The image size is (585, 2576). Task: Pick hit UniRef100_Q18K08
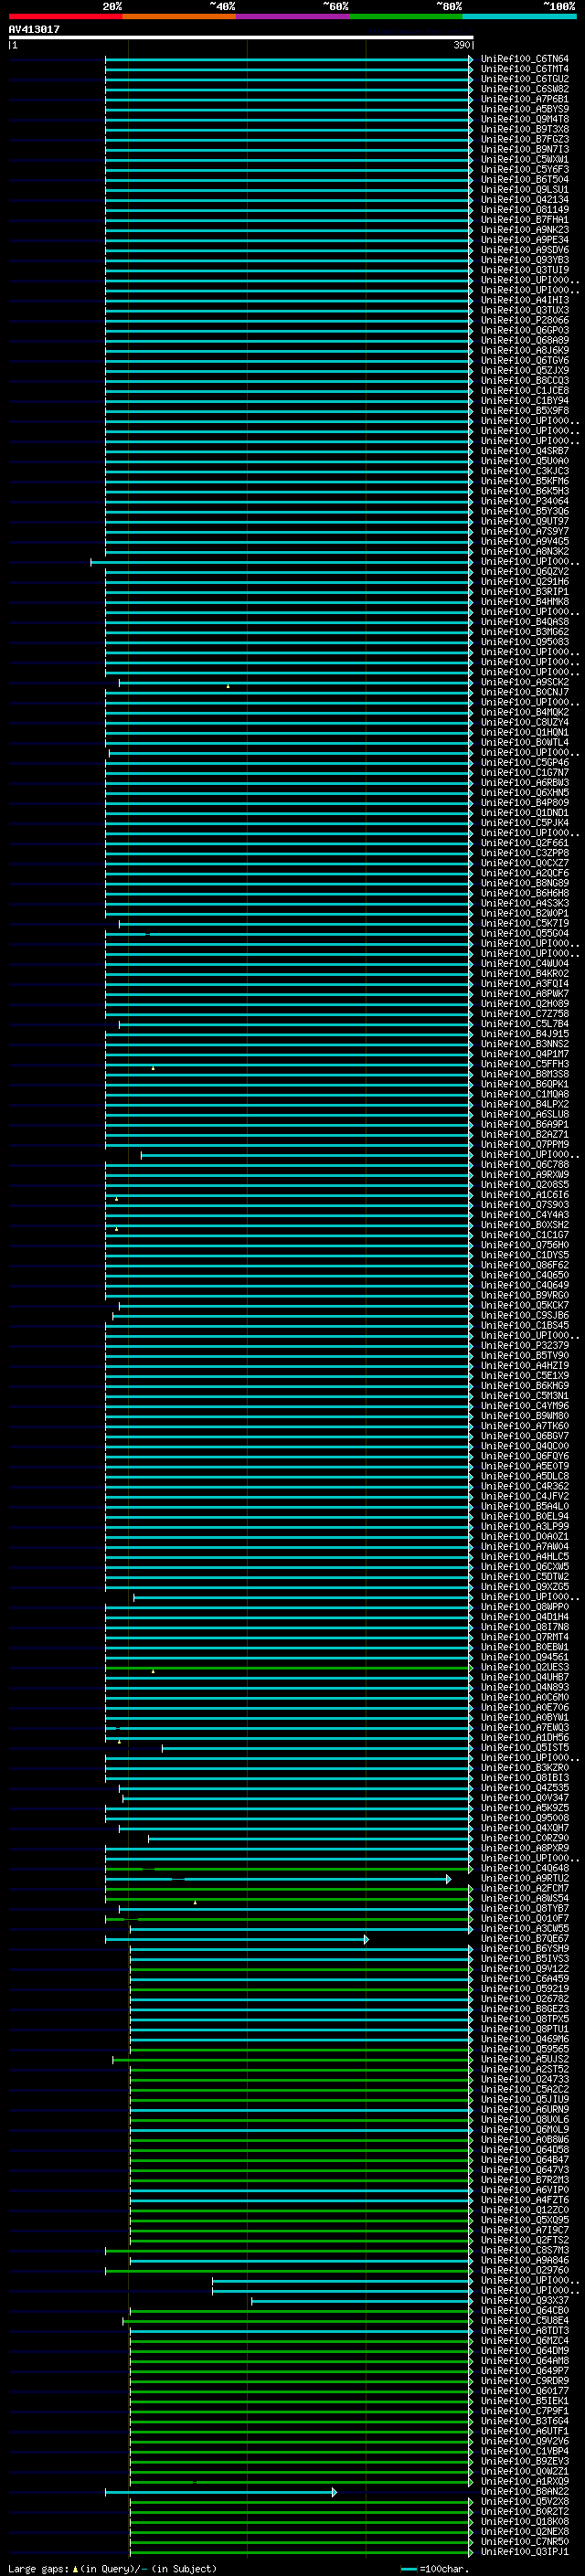pos(525,2521)
